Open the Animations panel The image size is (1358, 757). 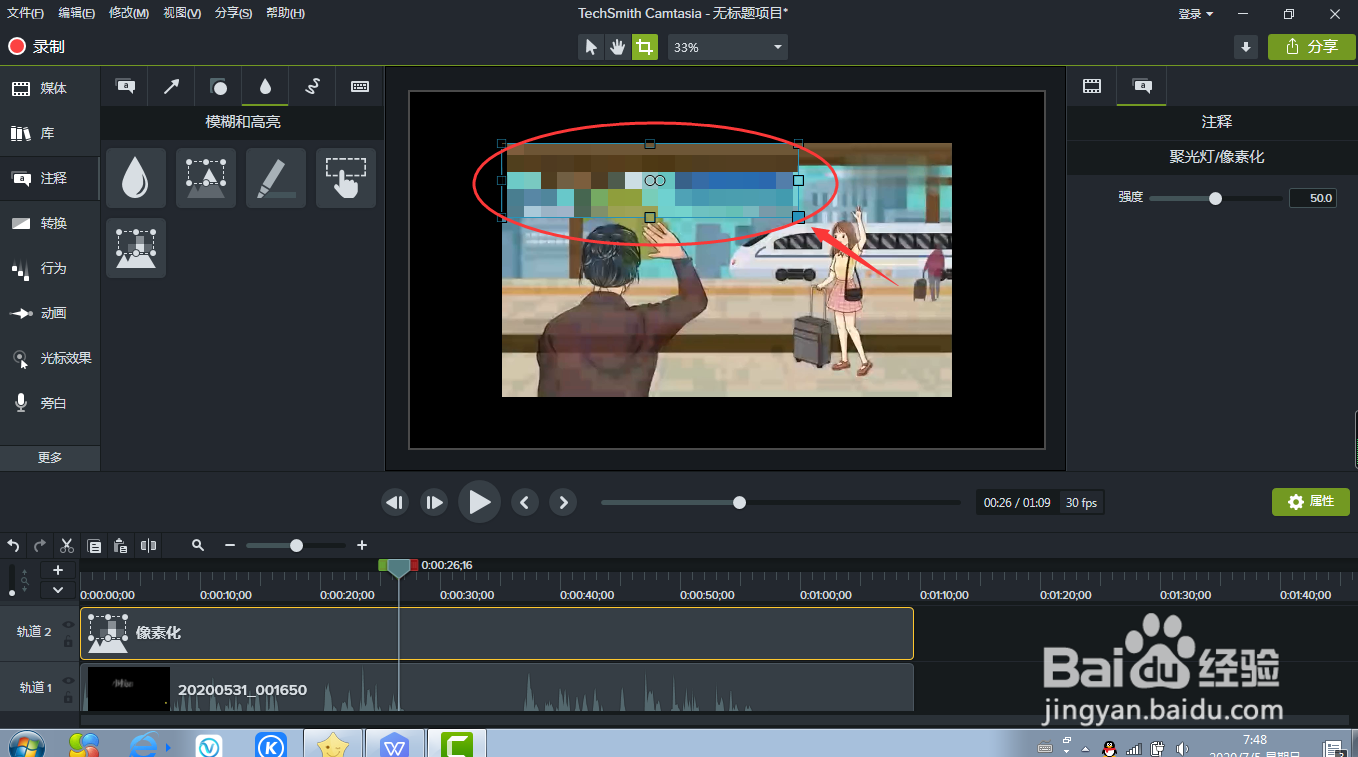pos(50,313)
